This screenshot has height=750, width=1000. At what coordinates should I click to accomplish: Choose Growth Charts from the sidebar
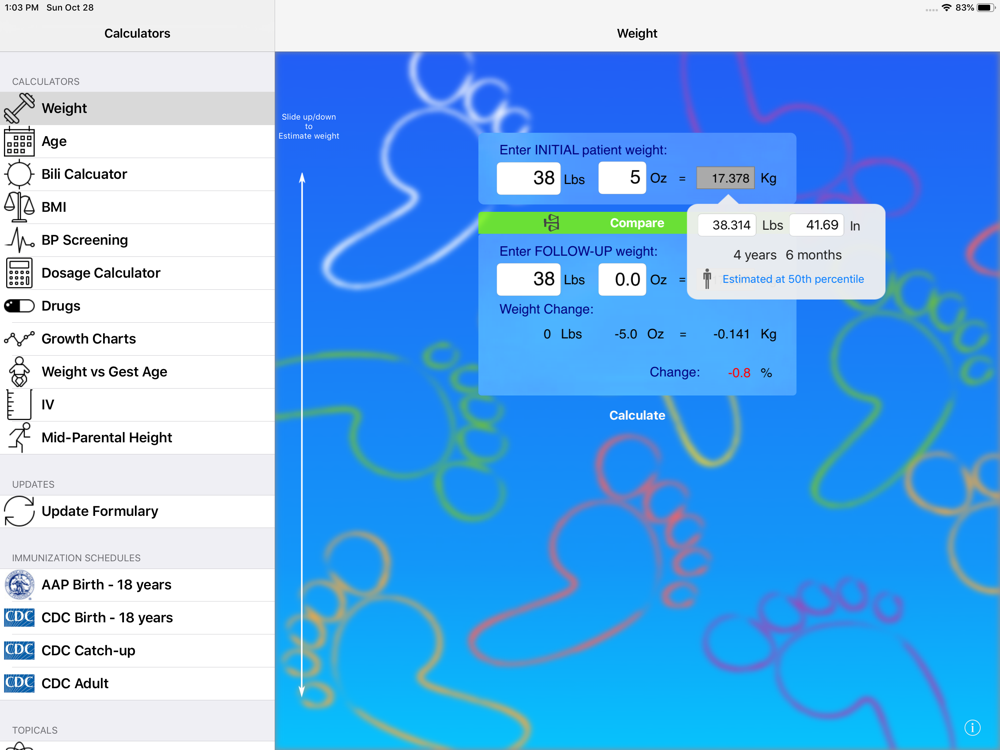tap(137, 339)
